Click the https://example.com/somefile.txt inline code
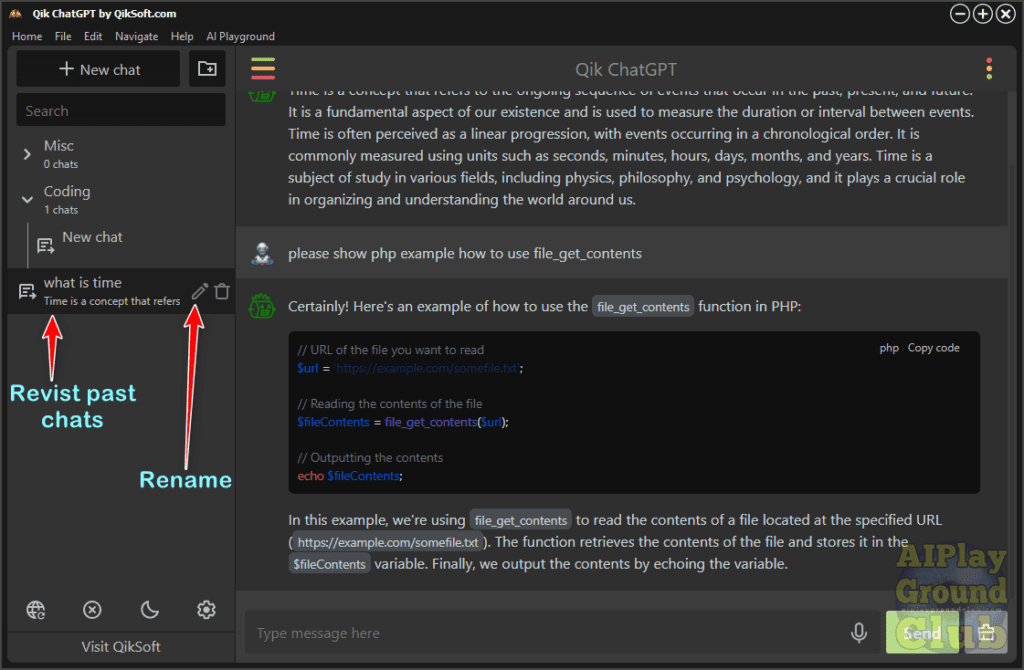Image resolution: width=1024 pixels, height=670 pixels. point(387,542)
